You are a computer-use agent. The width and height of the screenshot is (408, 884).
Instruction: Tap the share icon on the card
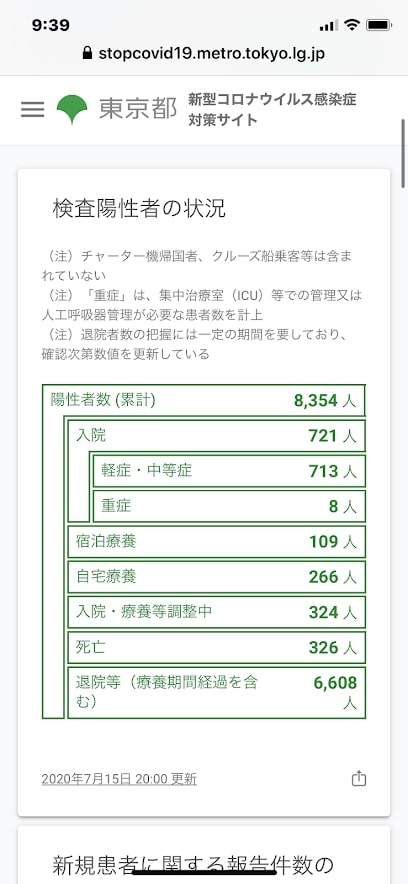point(359,779)
